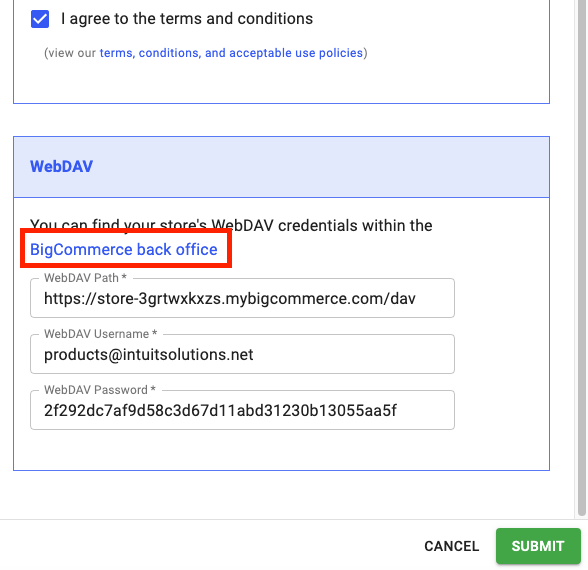Screen dimensions: 588x570
Task: Focus the WebDAV Username field
Action: [x=242, y=354]
